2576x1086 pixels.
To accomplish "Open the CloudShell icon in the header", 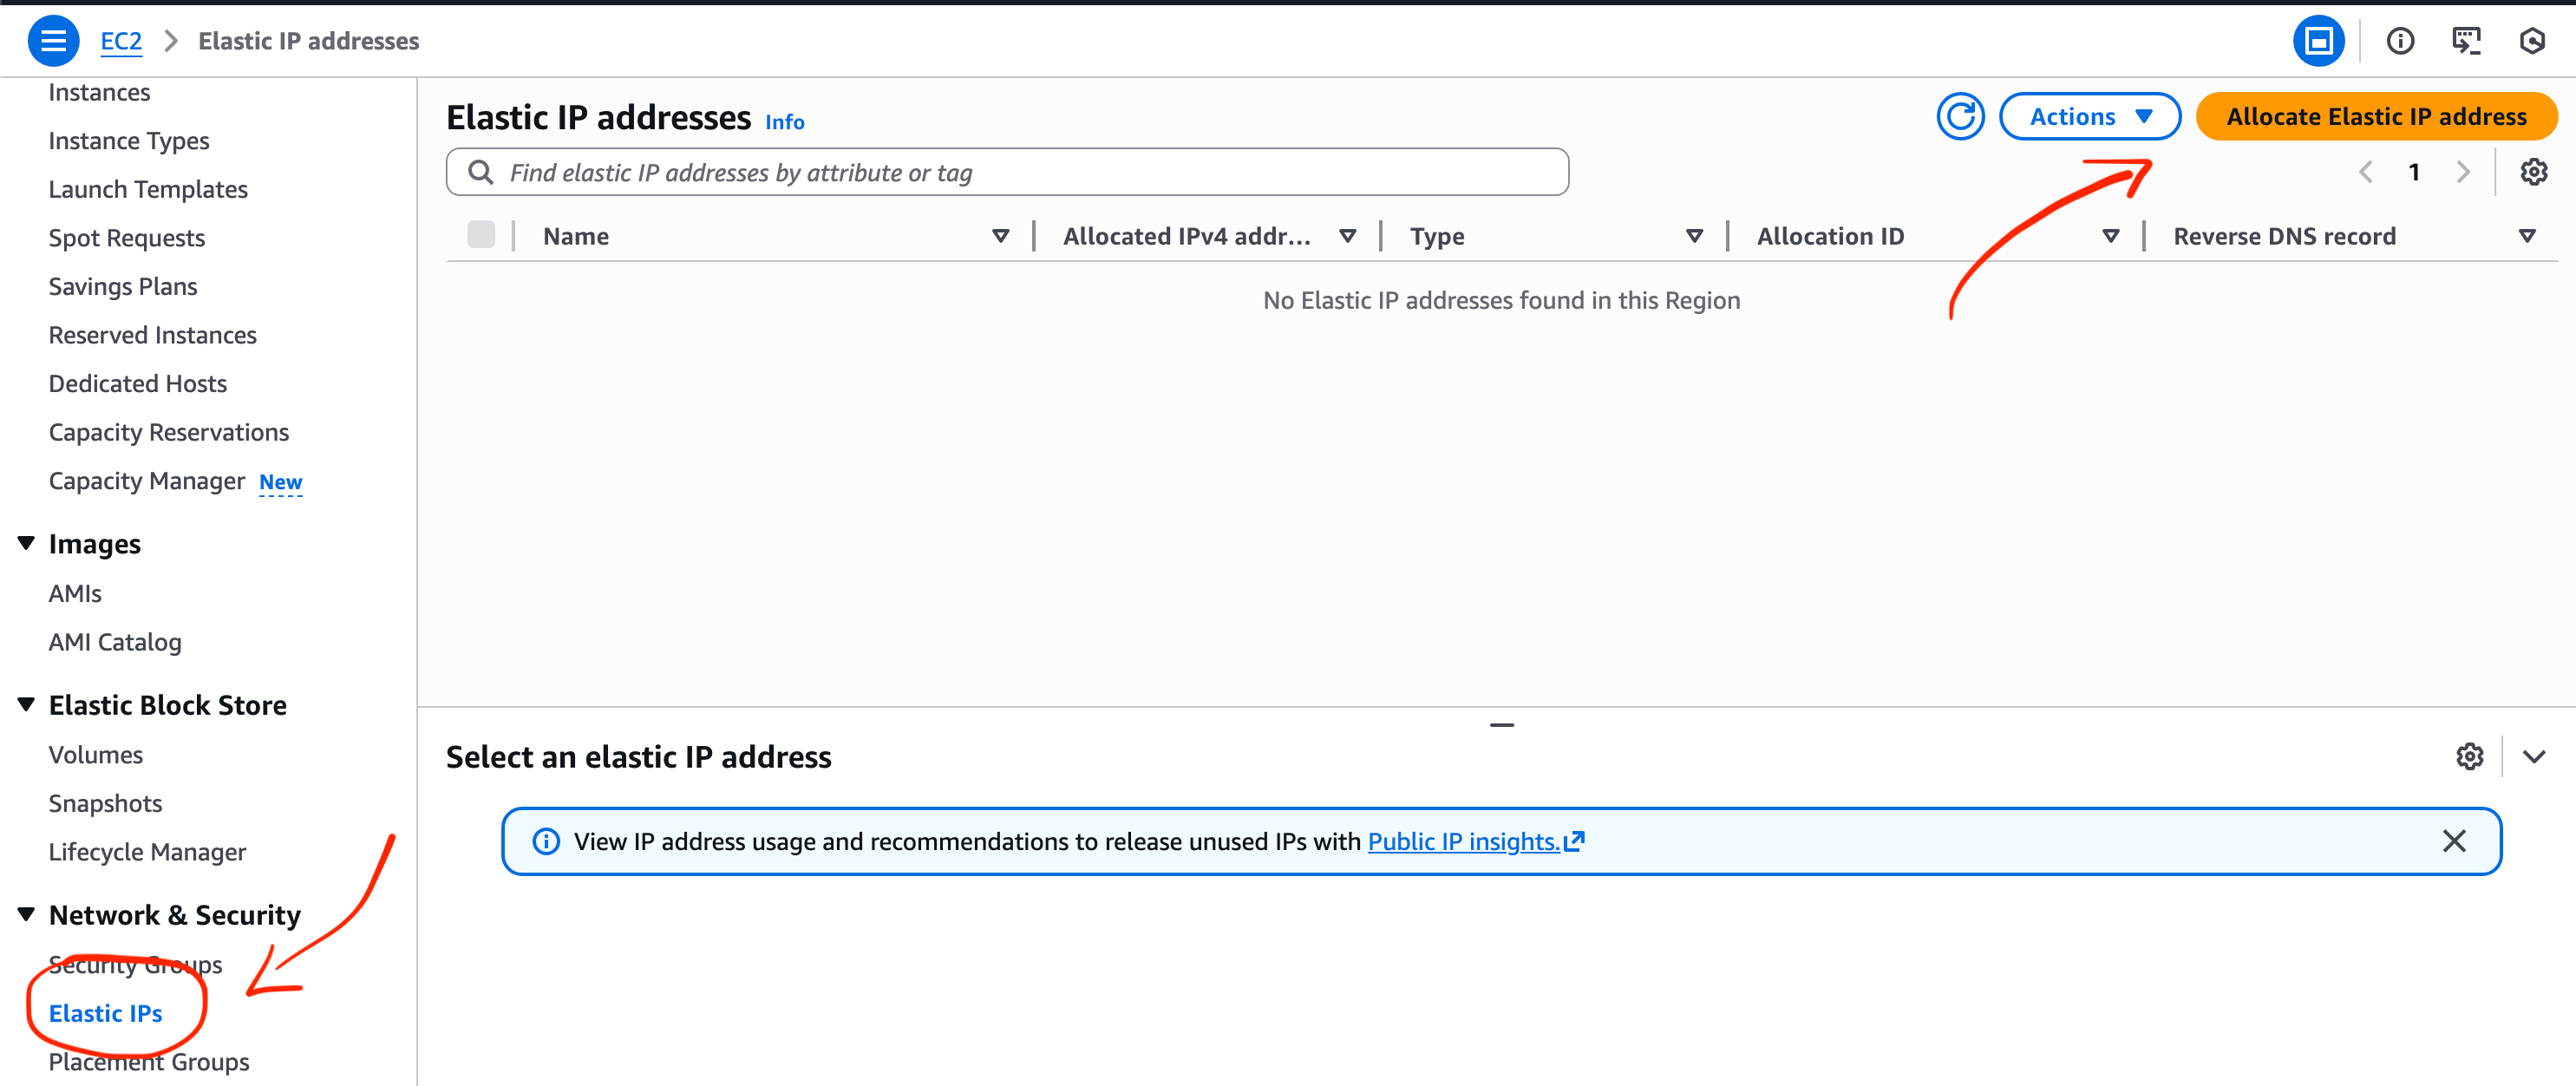I will pos(2466,41).
